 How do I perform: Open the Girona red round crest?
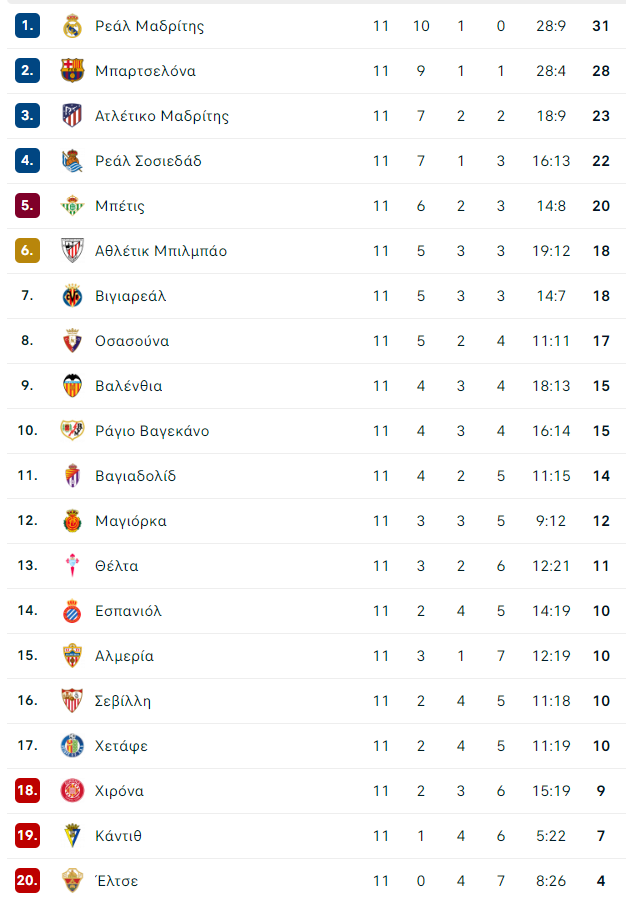[72, 791]
